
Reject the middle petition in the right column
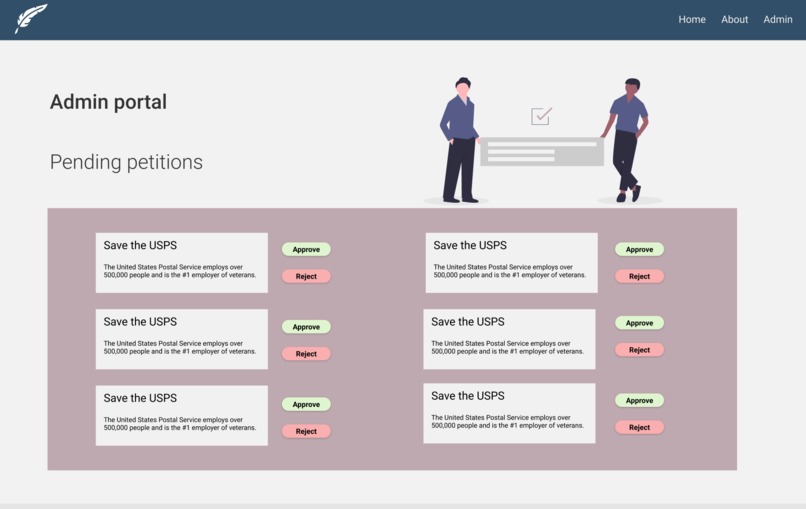coord(639,350)
